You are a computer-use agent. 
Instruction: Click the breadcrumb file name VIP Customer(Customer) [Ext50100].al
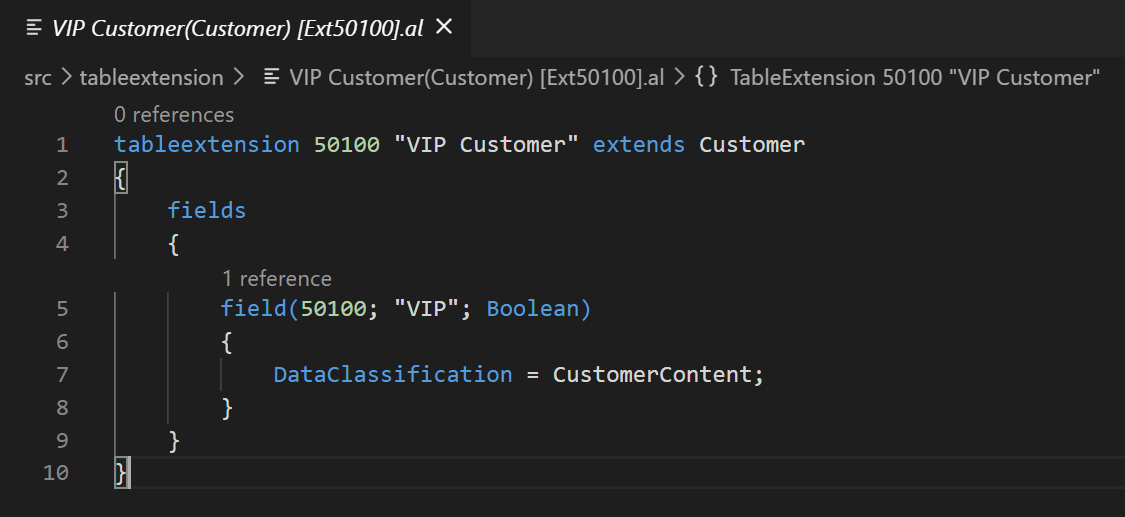click(476, 78)
